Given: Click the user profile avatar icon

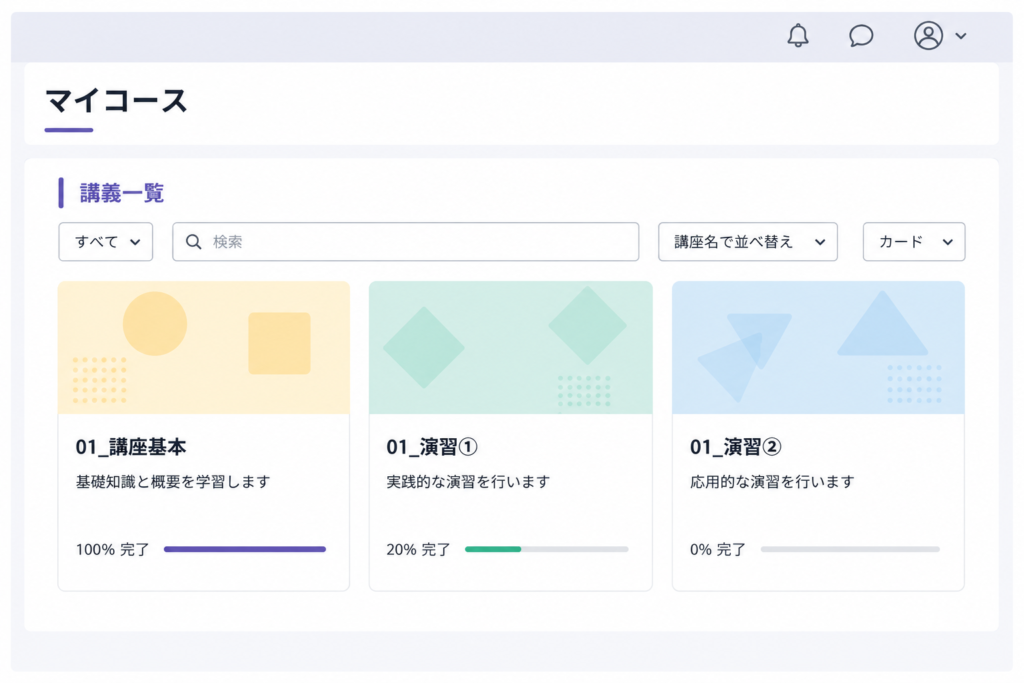Looking at the screenshot, I should click(x=928, y=35).
